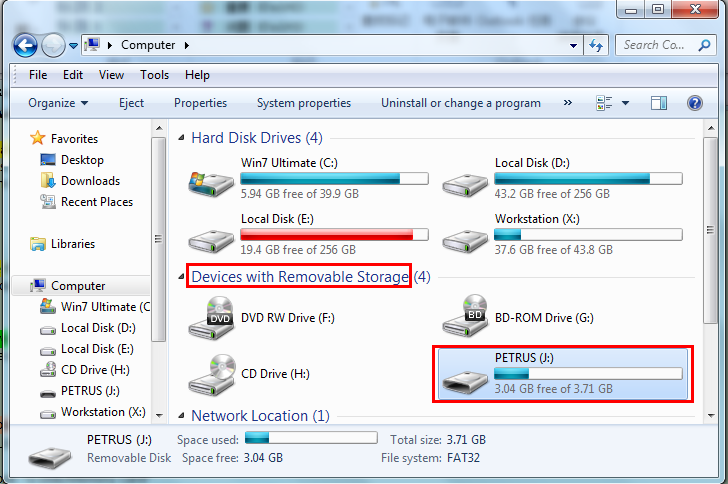This screenshot has height=484, width=728.
Task: Open the File menu
Action: [38, 75]
